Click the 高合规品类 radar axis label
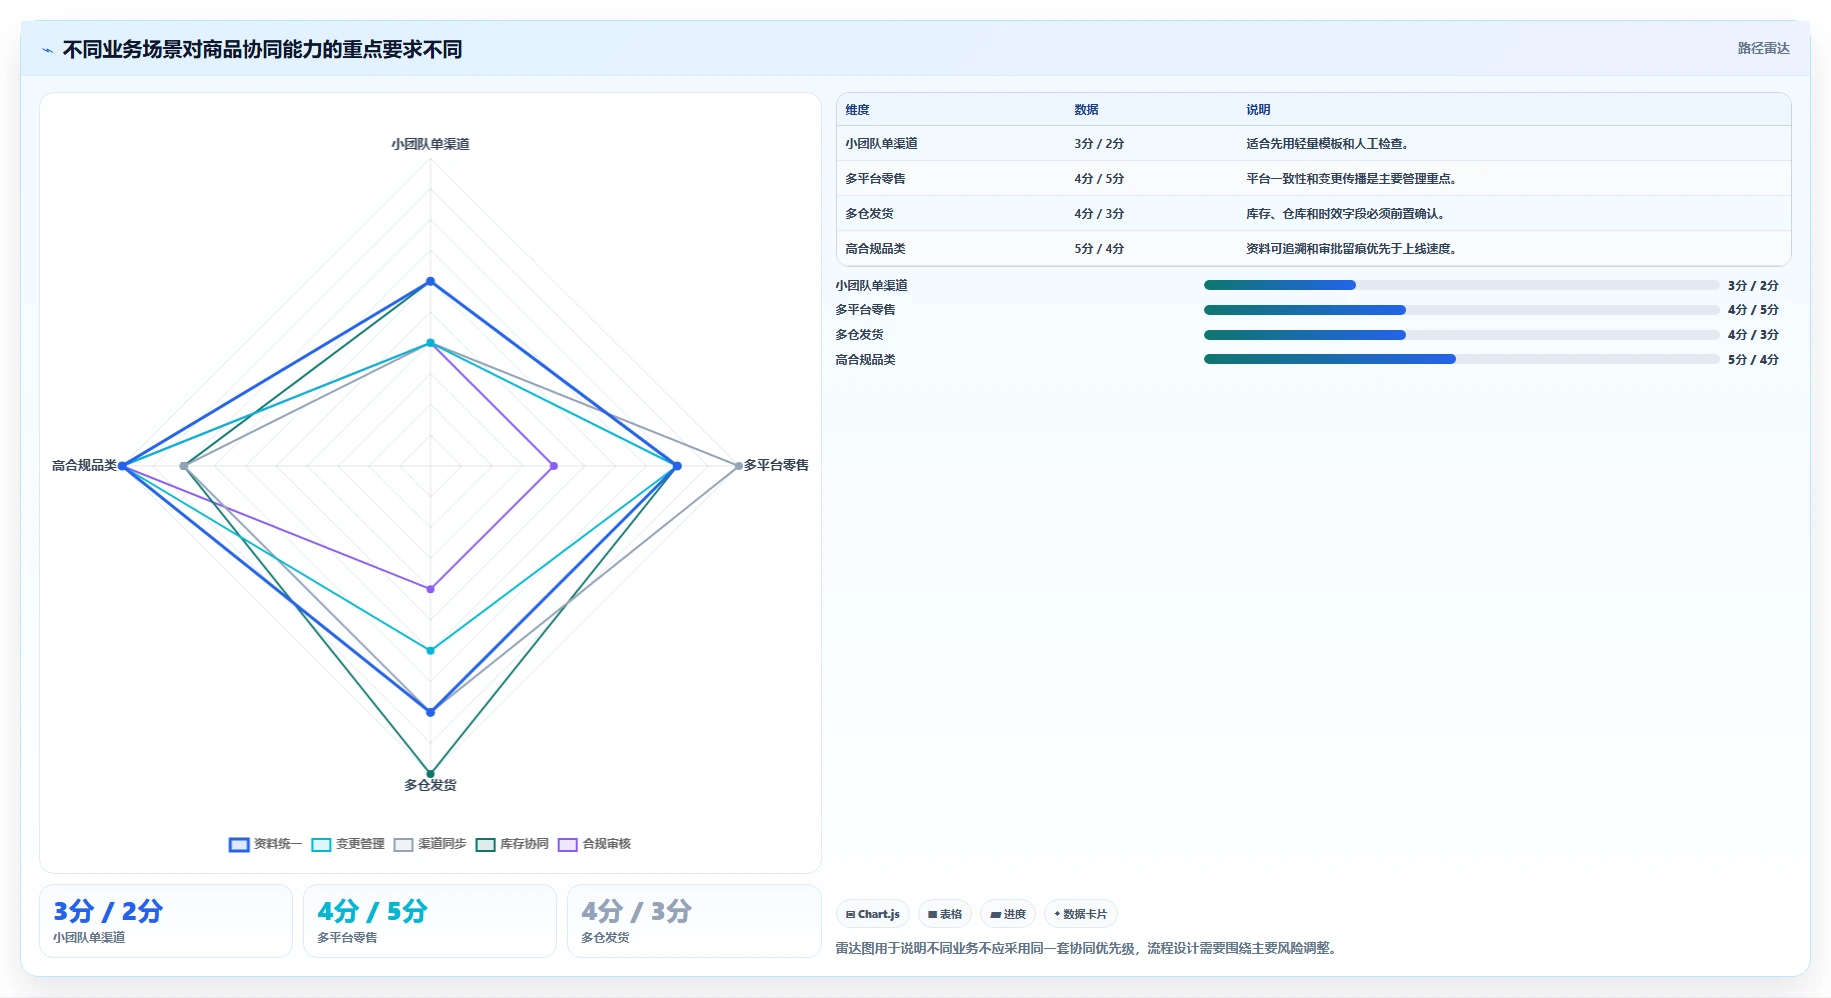Image resolution: width=1831 pixels, height=998 pixels. pos(84,465)
